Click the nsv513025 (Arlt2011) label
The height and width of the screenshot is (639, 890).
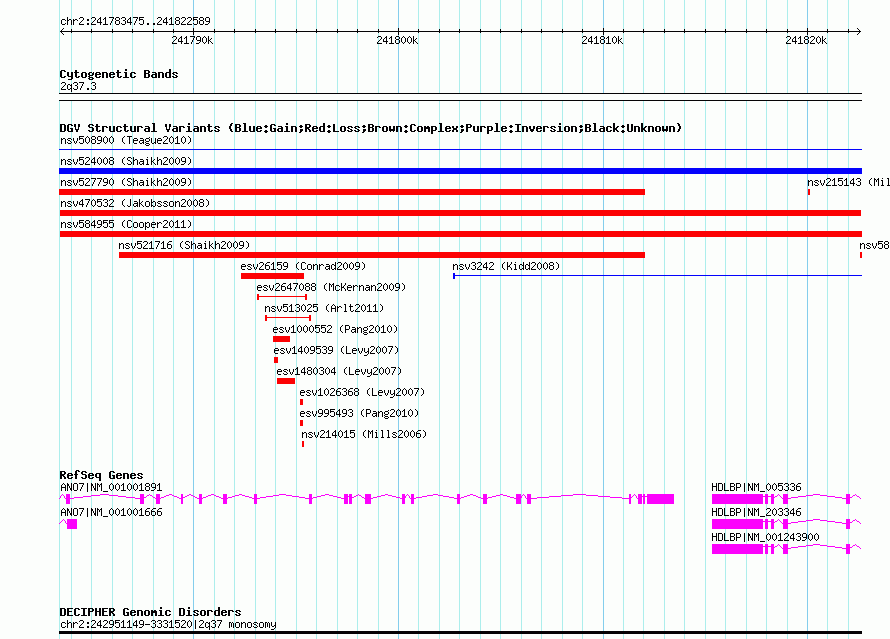tap(324, 308)
